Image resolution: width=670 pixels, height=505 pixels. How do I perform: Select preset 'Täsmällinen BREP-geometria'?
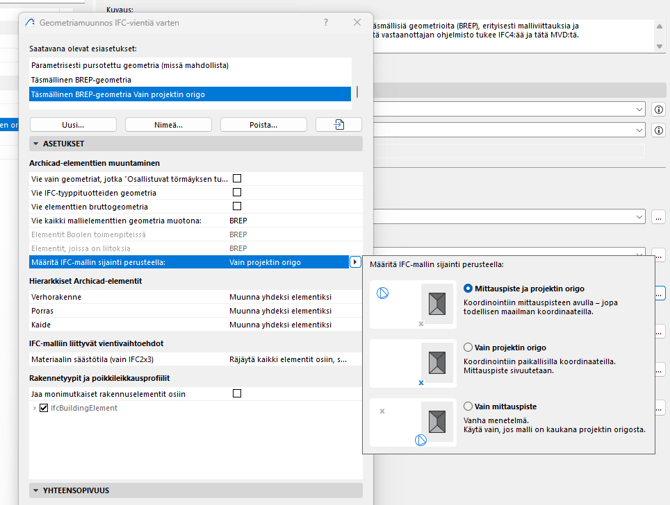[x=81, y=80]
